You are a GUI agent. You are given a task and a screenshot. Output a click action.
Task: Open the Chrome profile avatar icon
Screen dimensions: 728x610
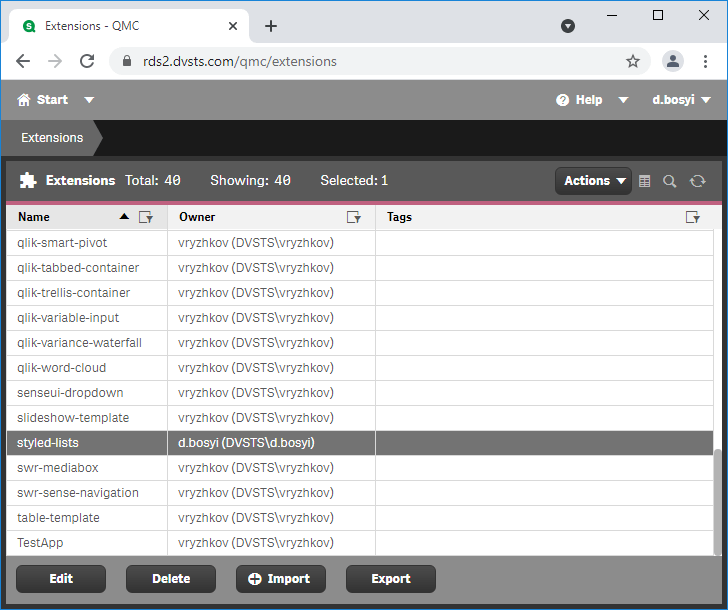[x=673, y=61]
